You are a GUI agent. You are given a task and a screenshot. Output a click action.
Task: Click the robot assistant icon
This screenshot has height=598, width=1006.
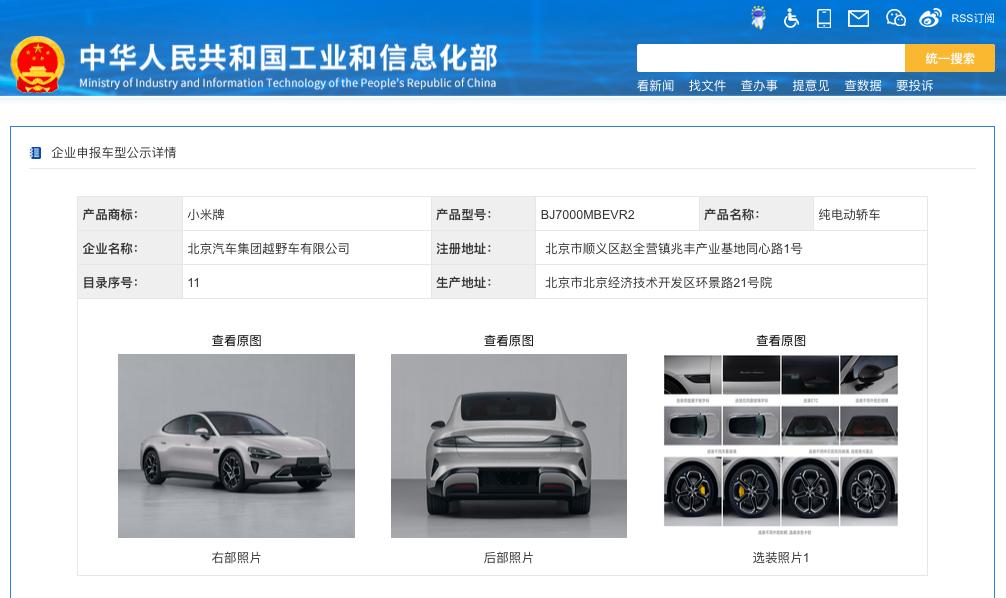click(758, 18)
